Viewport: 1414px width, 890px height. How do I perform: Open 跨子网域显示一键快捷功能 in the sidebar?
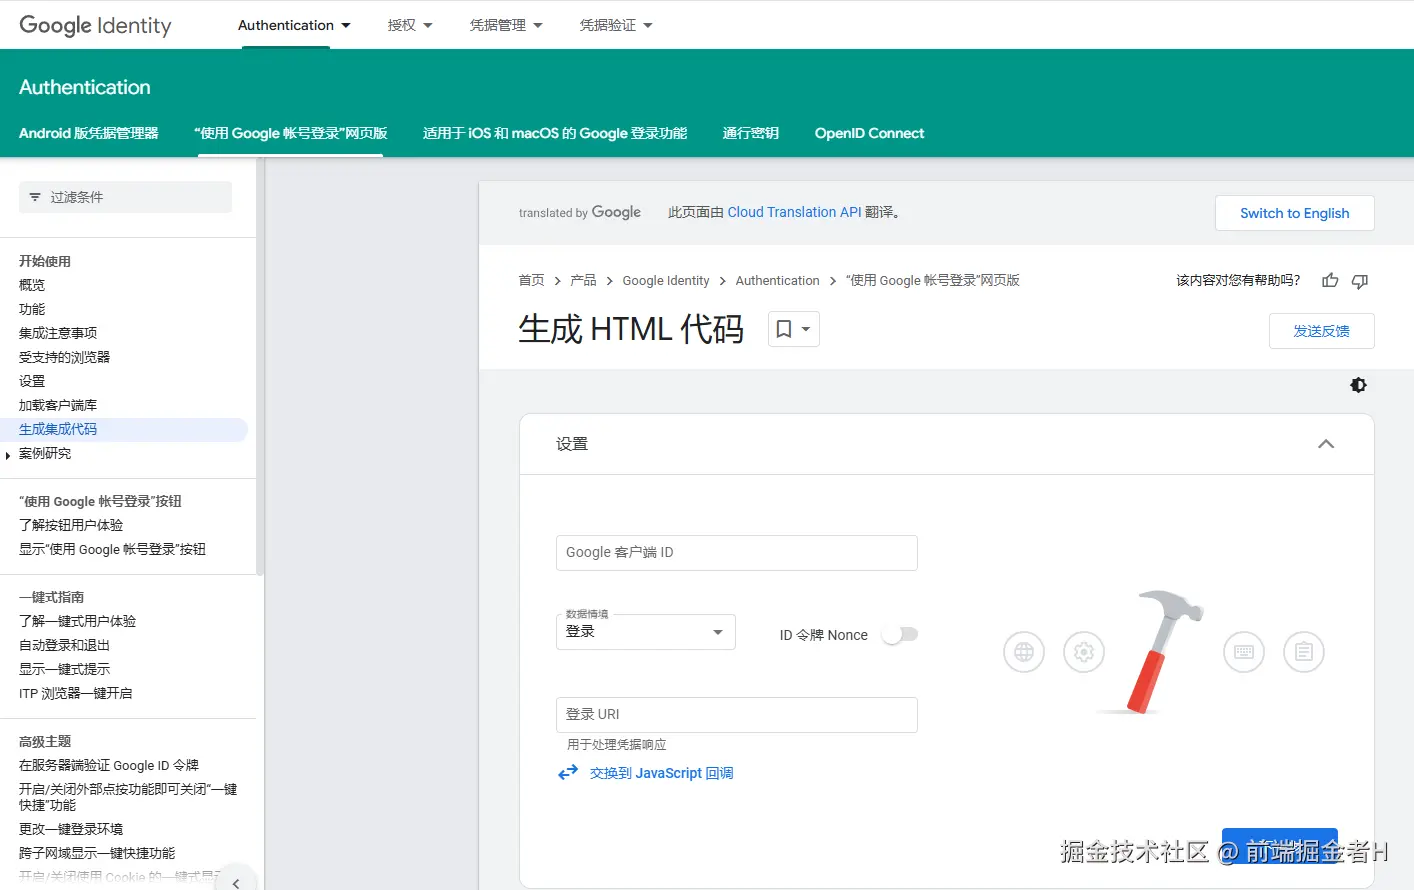(97, 853)
